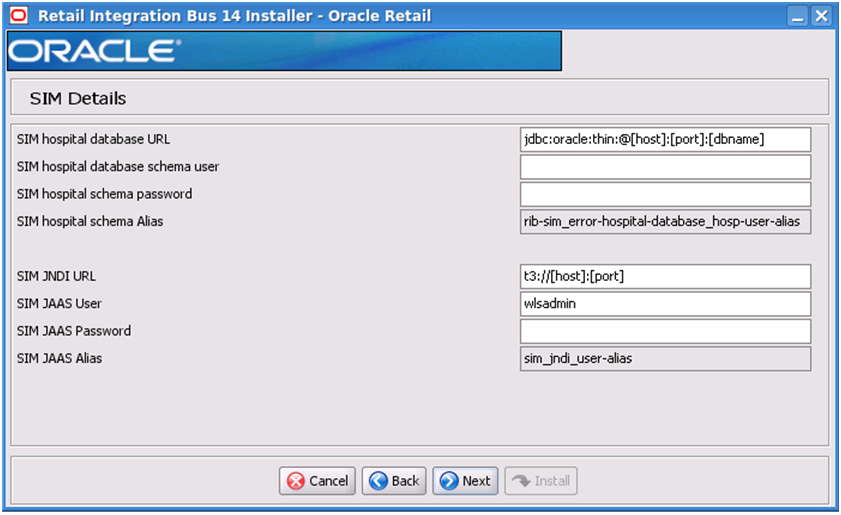This screenshot has width=841, height=515.
Task: Click the SIM JNDI URL input field
Action: tap(665, 276)
